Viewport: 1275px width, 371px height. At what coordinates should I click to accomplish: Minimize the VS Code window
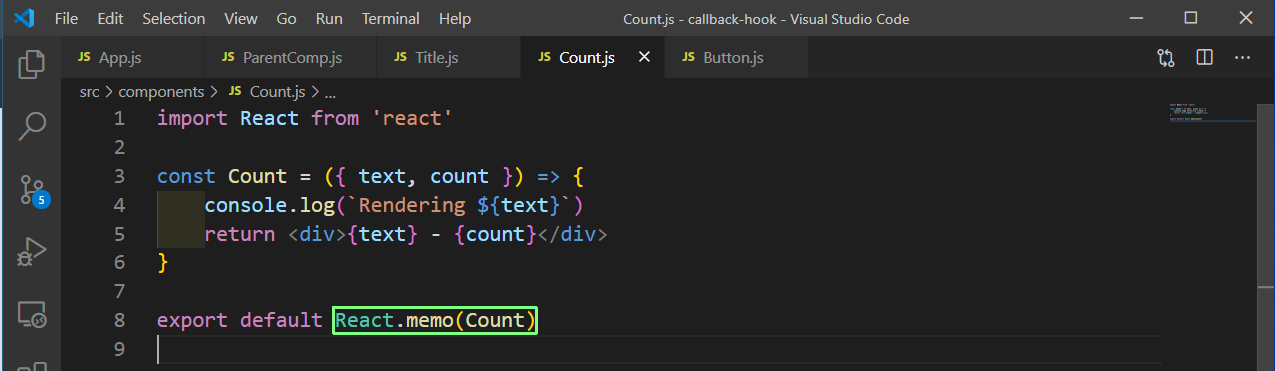pyautogui.click(x=1136, y=18)
